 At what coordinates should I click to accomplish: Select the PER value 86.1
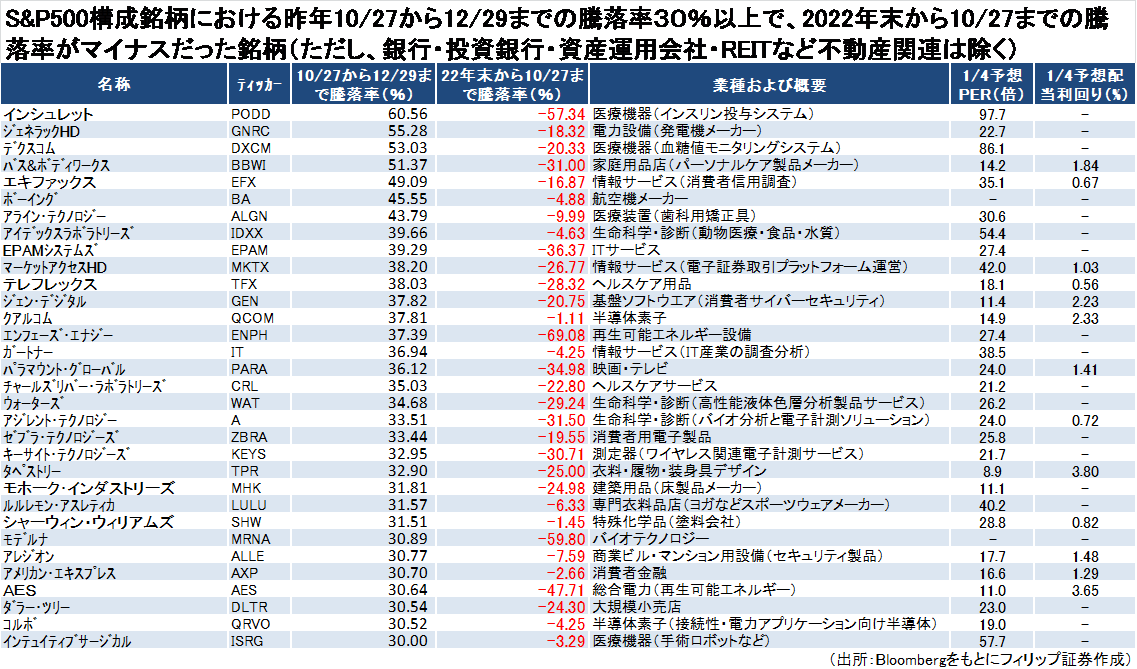pyautogui.click(x=992, y=149)
